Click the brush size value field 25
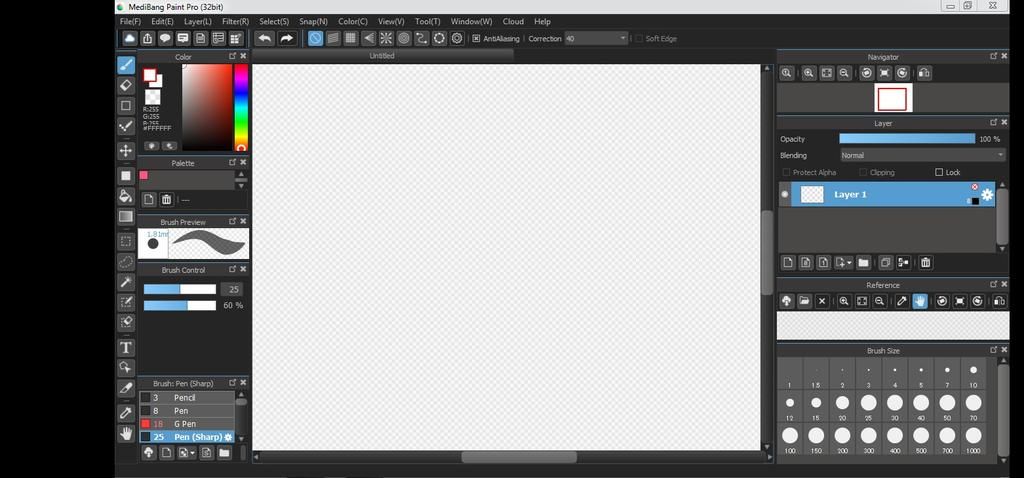The image size is (1024, 478). click(231, 289)
